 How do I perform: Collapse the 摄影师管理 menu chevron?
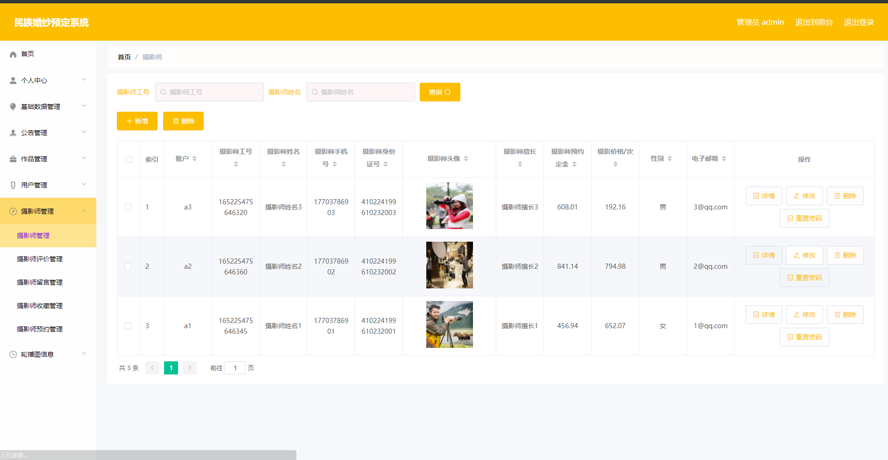pos(84,211)
